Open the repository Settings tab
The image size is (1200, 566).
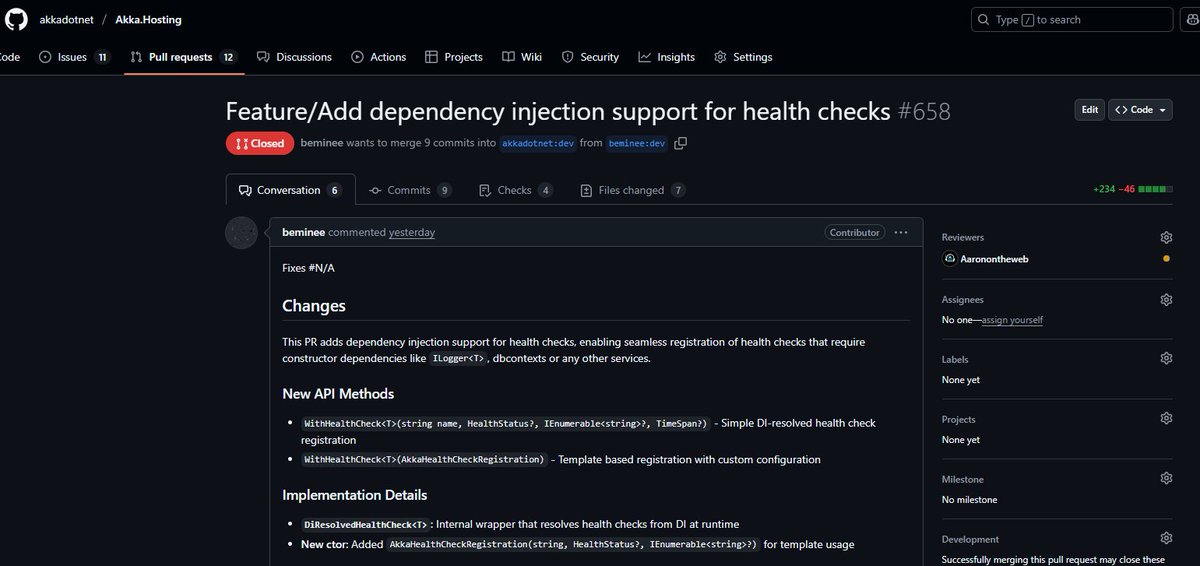pos(743,57)
